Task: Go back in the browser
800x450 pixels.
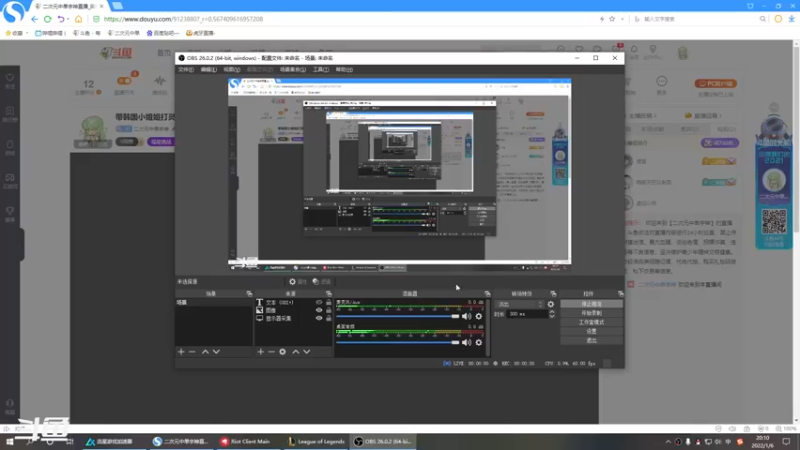Action: click(34, 19)
